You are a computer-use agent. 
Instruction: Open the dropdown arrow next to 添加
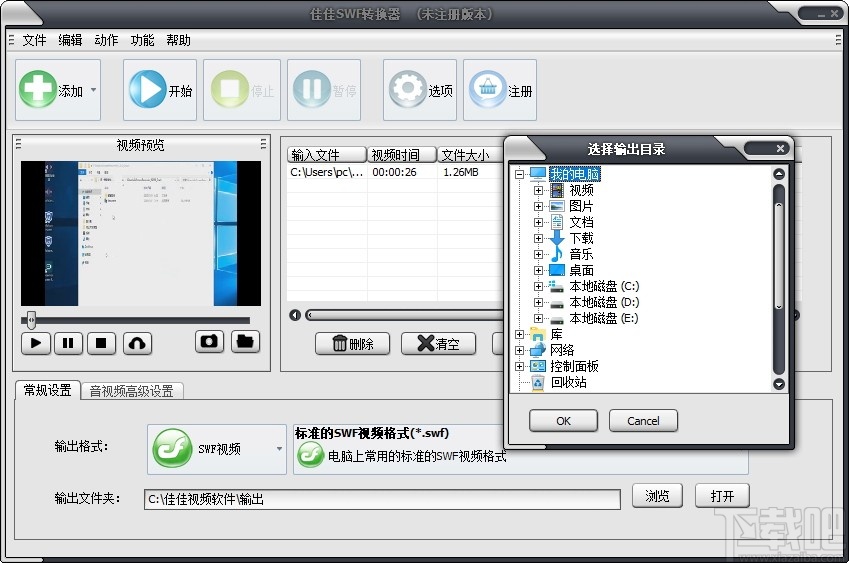(93, 90)
